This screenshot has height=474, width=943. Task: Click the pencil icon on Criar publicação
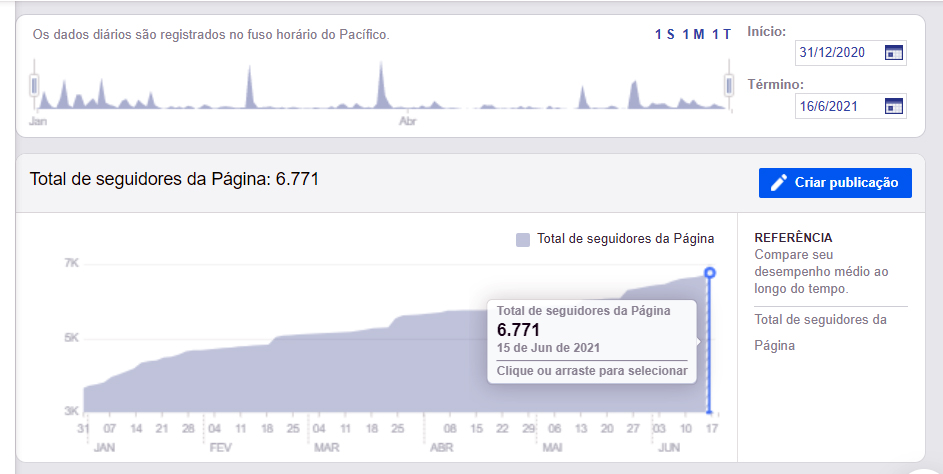click(x=779, y=183)
